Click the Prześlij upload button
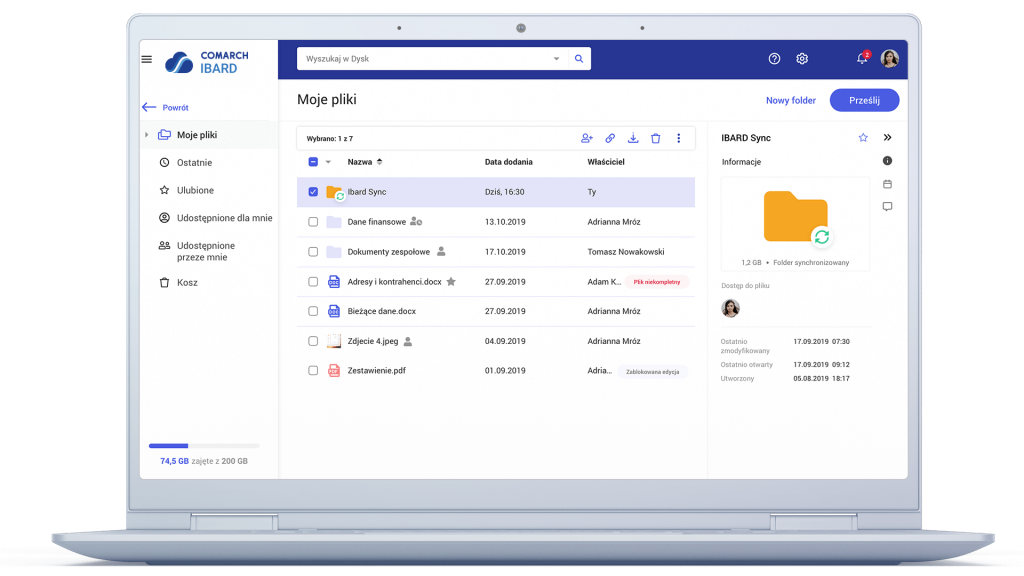Viewport: 1024px width, 576px height. [864, 101]
